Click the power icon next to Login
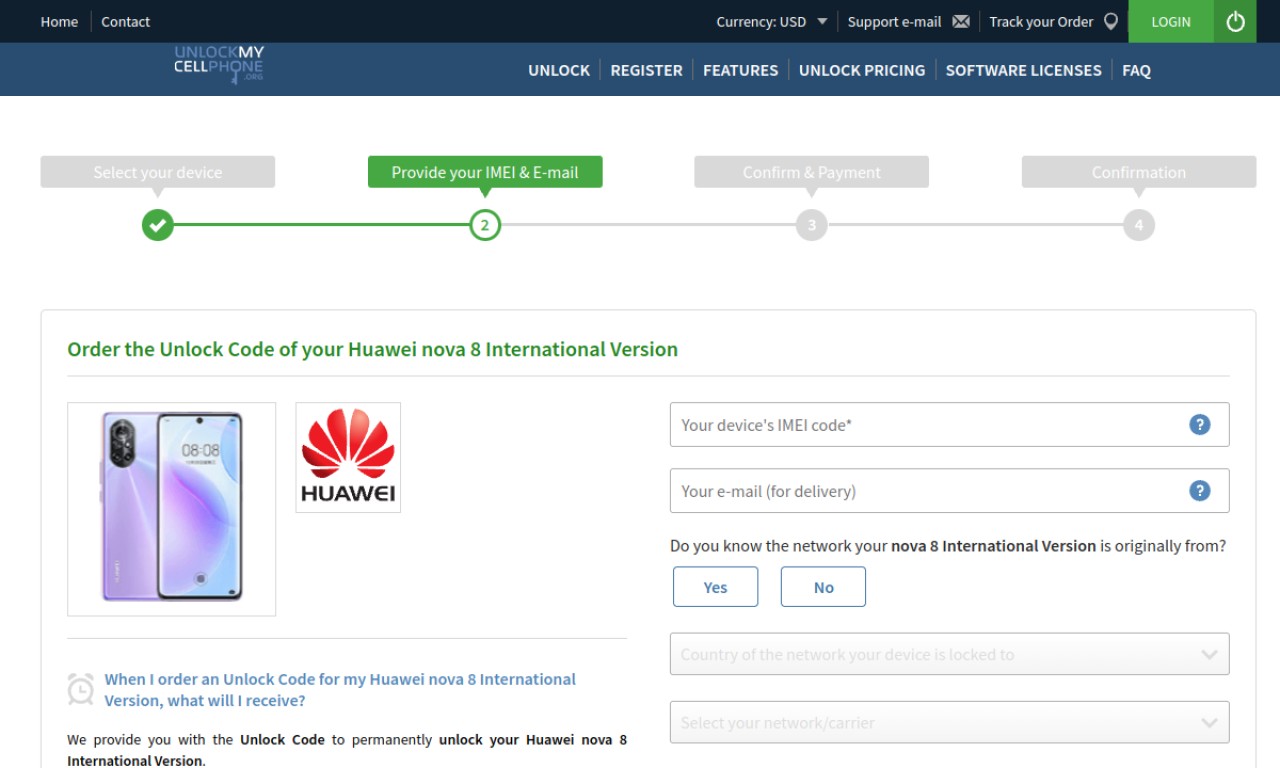The width and height of the screenshot is (1280, 768). click(1235, 21)
